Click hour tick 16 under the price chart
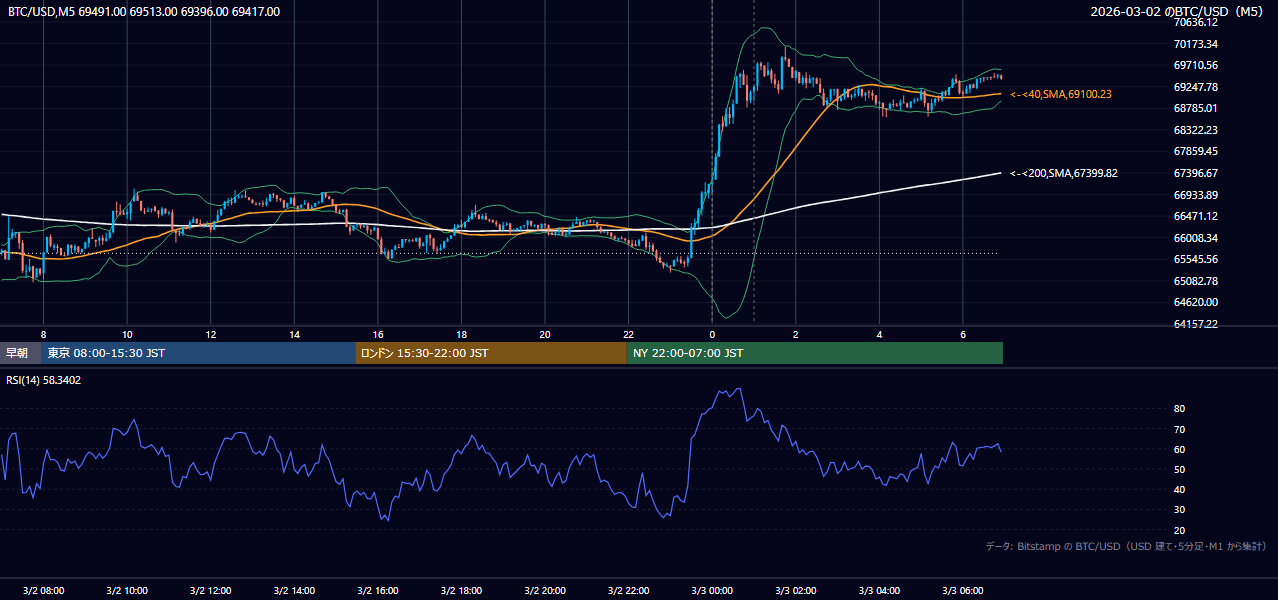Screen dimensions: 1278x600 pos(378,334)
